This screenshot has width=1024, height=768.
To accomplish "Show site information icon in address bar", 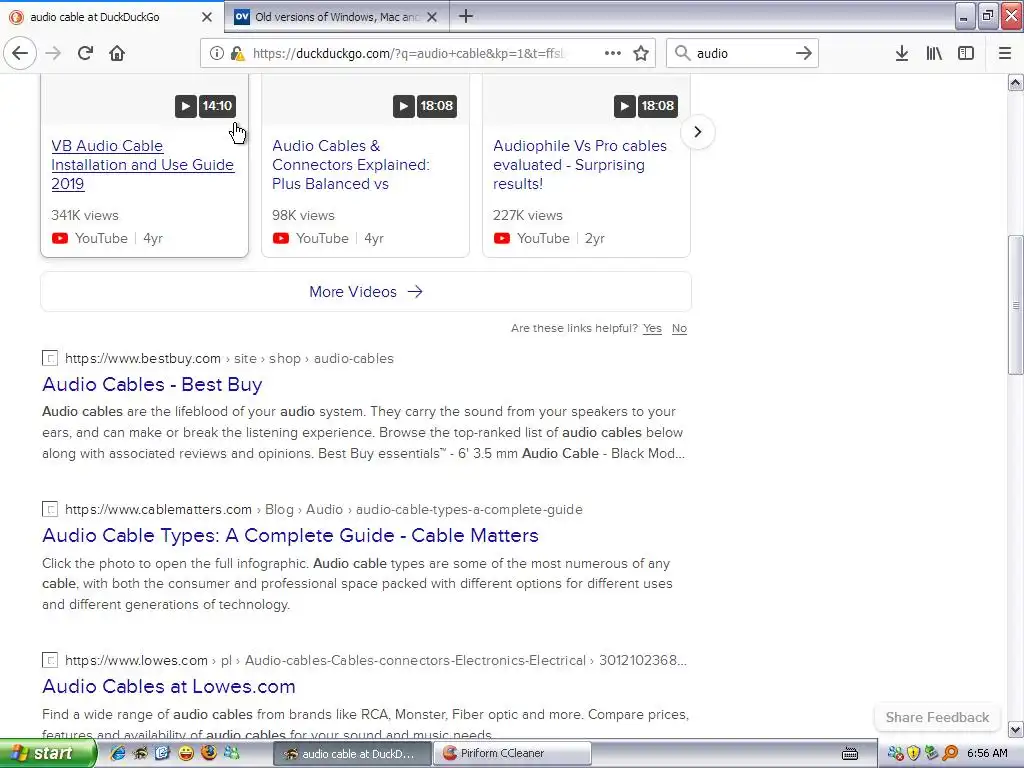I will point(217,54).
